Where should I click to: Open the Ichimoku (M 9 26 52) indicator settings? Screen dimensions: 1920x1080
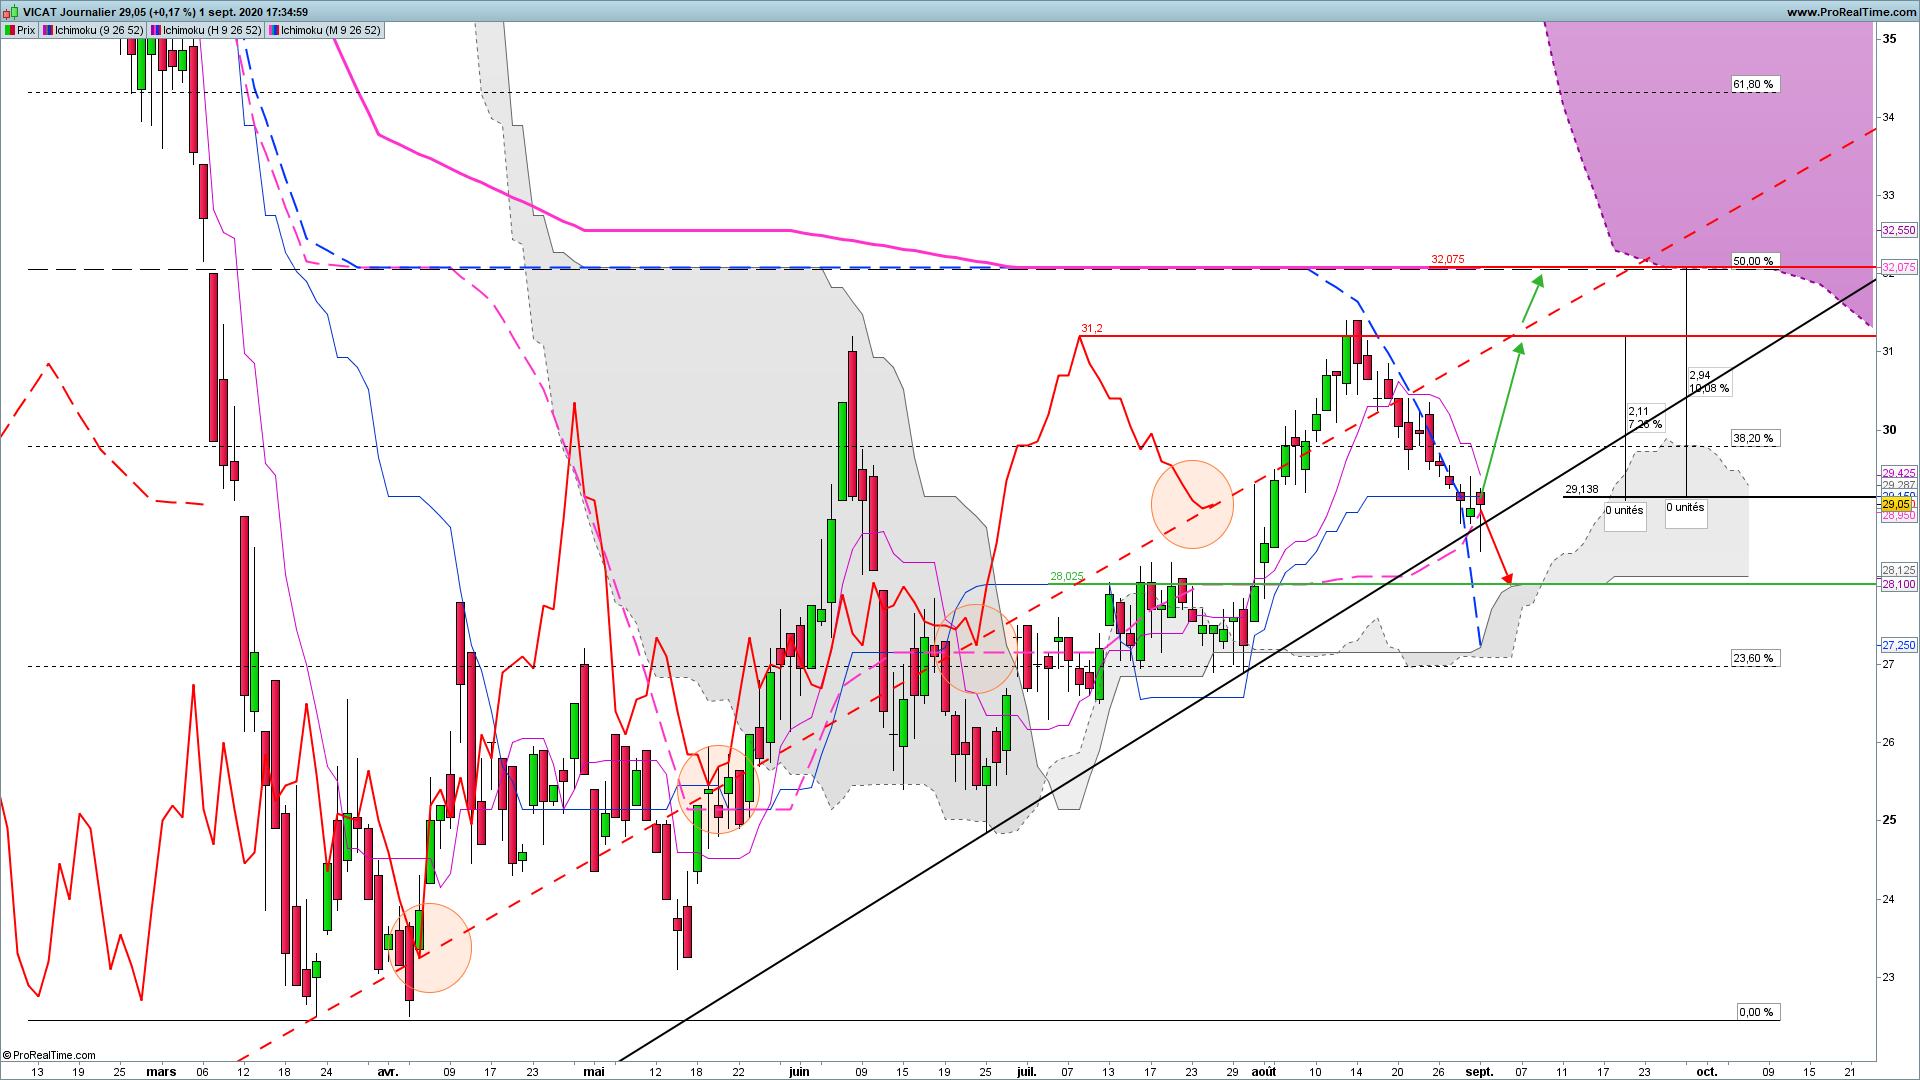coord(331,30)
